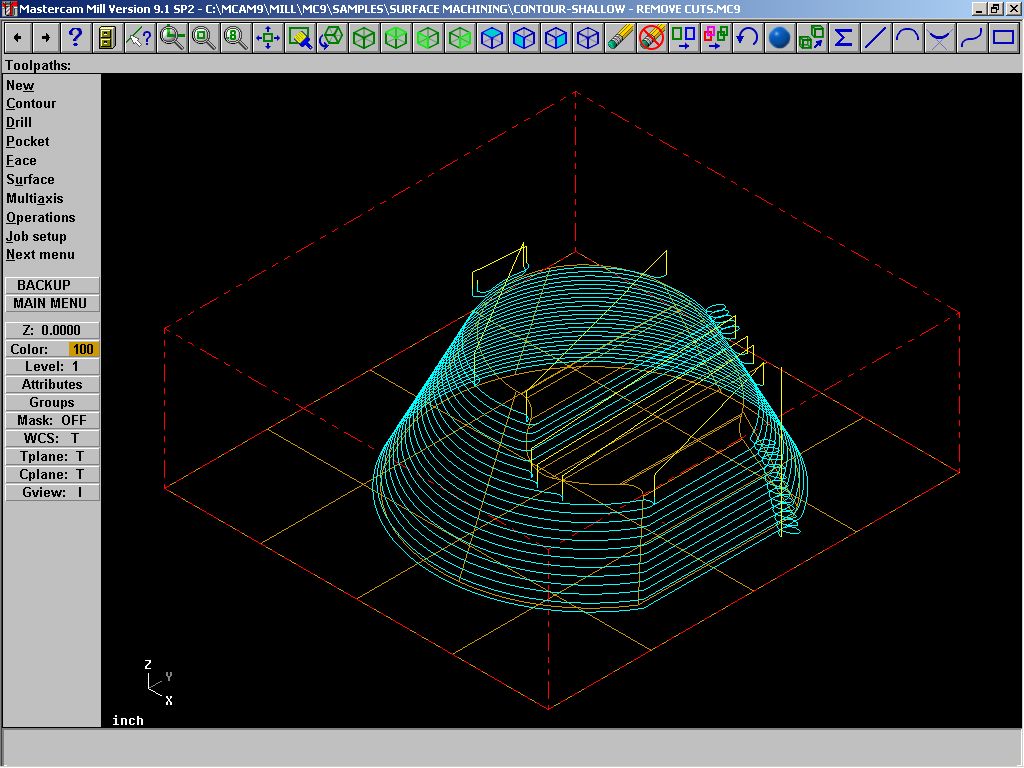Open the Gview selection button
This screenshot has width=1024, height=768.
52,493
